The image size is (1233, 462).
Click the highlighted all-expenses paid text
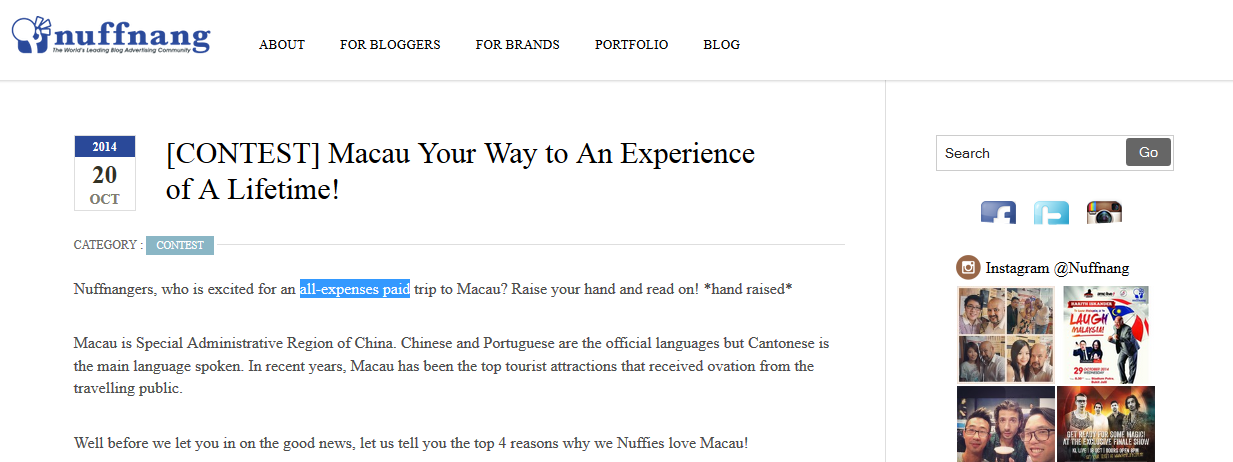tap(355, 289)
